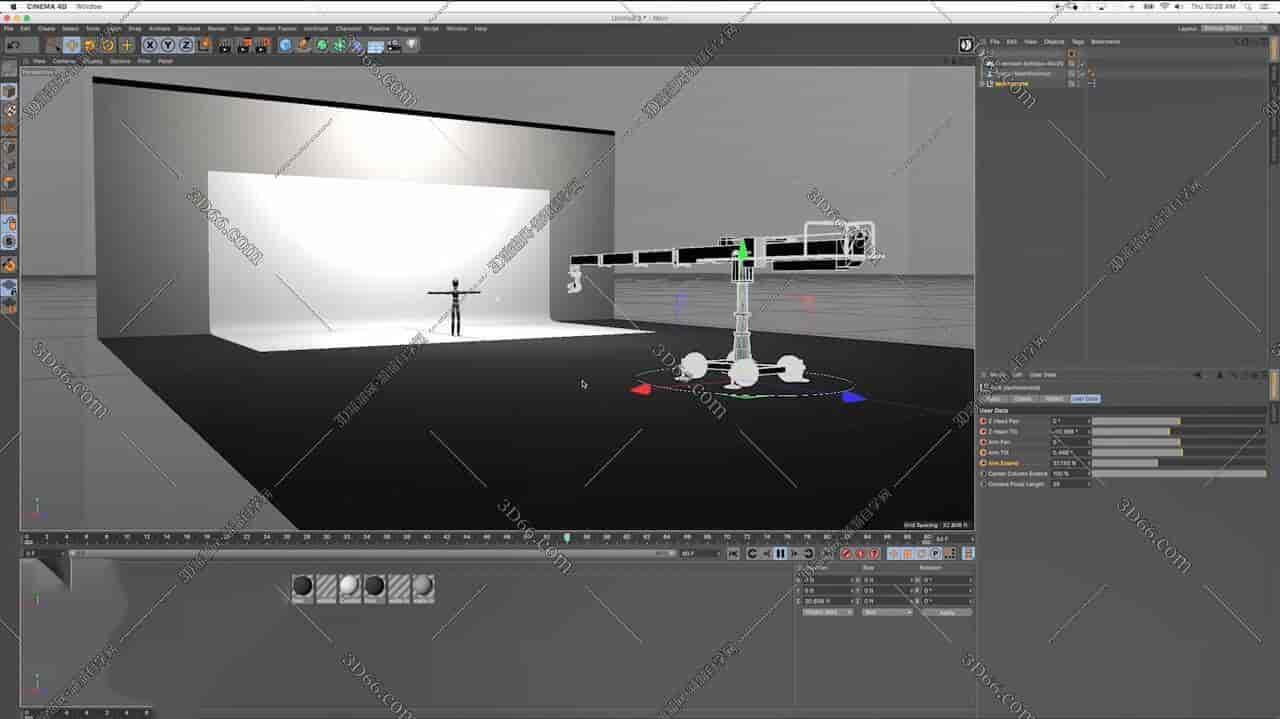Open the coordinate system dropdown below Position

pos(827,612)
